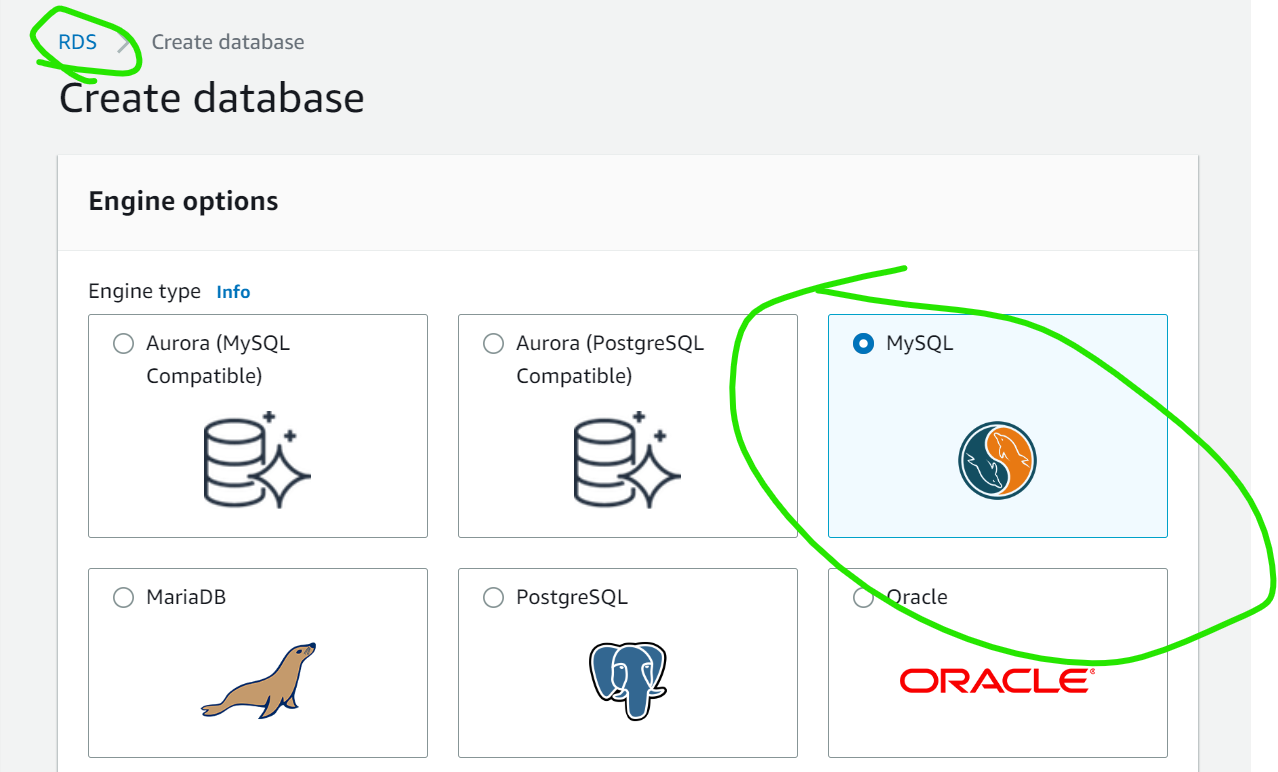The width and height of the screenshot is (1278, 772).
Task: Select the MySQL radio button
Action: click(862, 344)
